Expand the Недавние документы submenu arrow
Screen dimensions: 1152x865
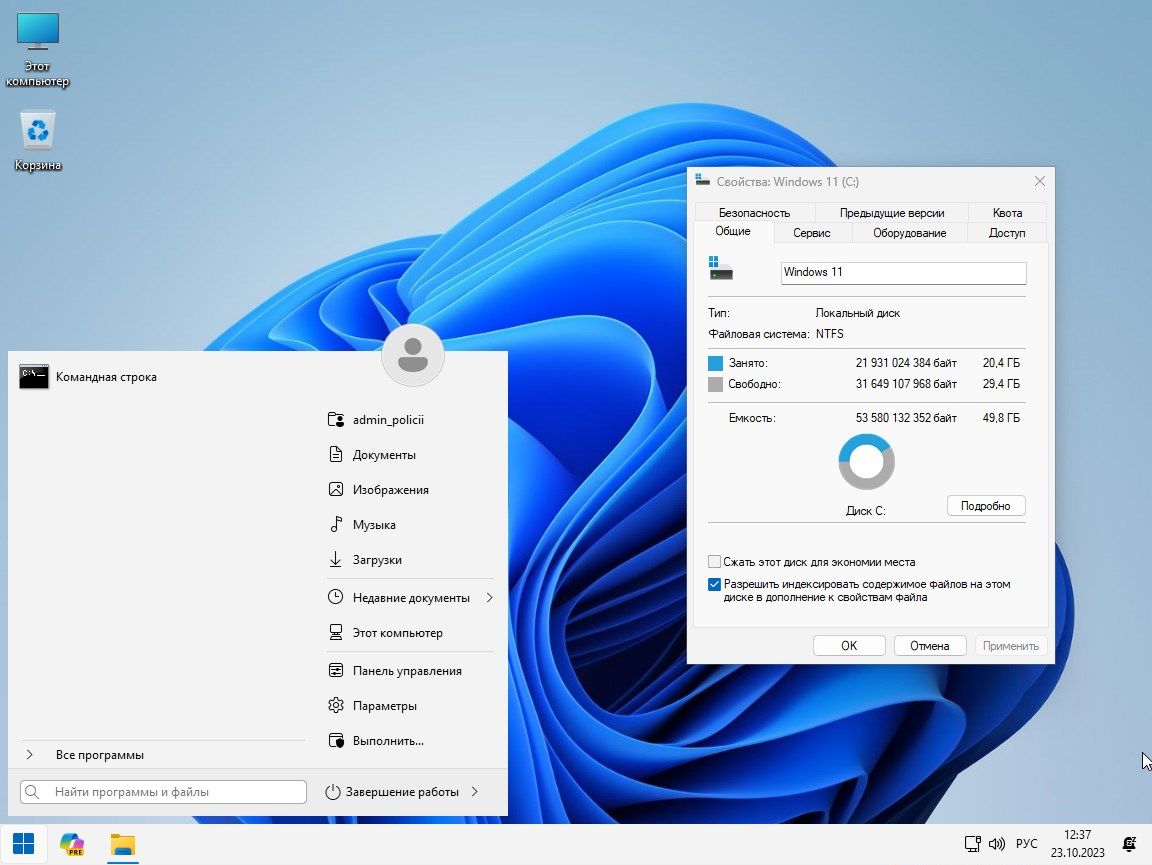pyautogui.click(x=489, y=597)
